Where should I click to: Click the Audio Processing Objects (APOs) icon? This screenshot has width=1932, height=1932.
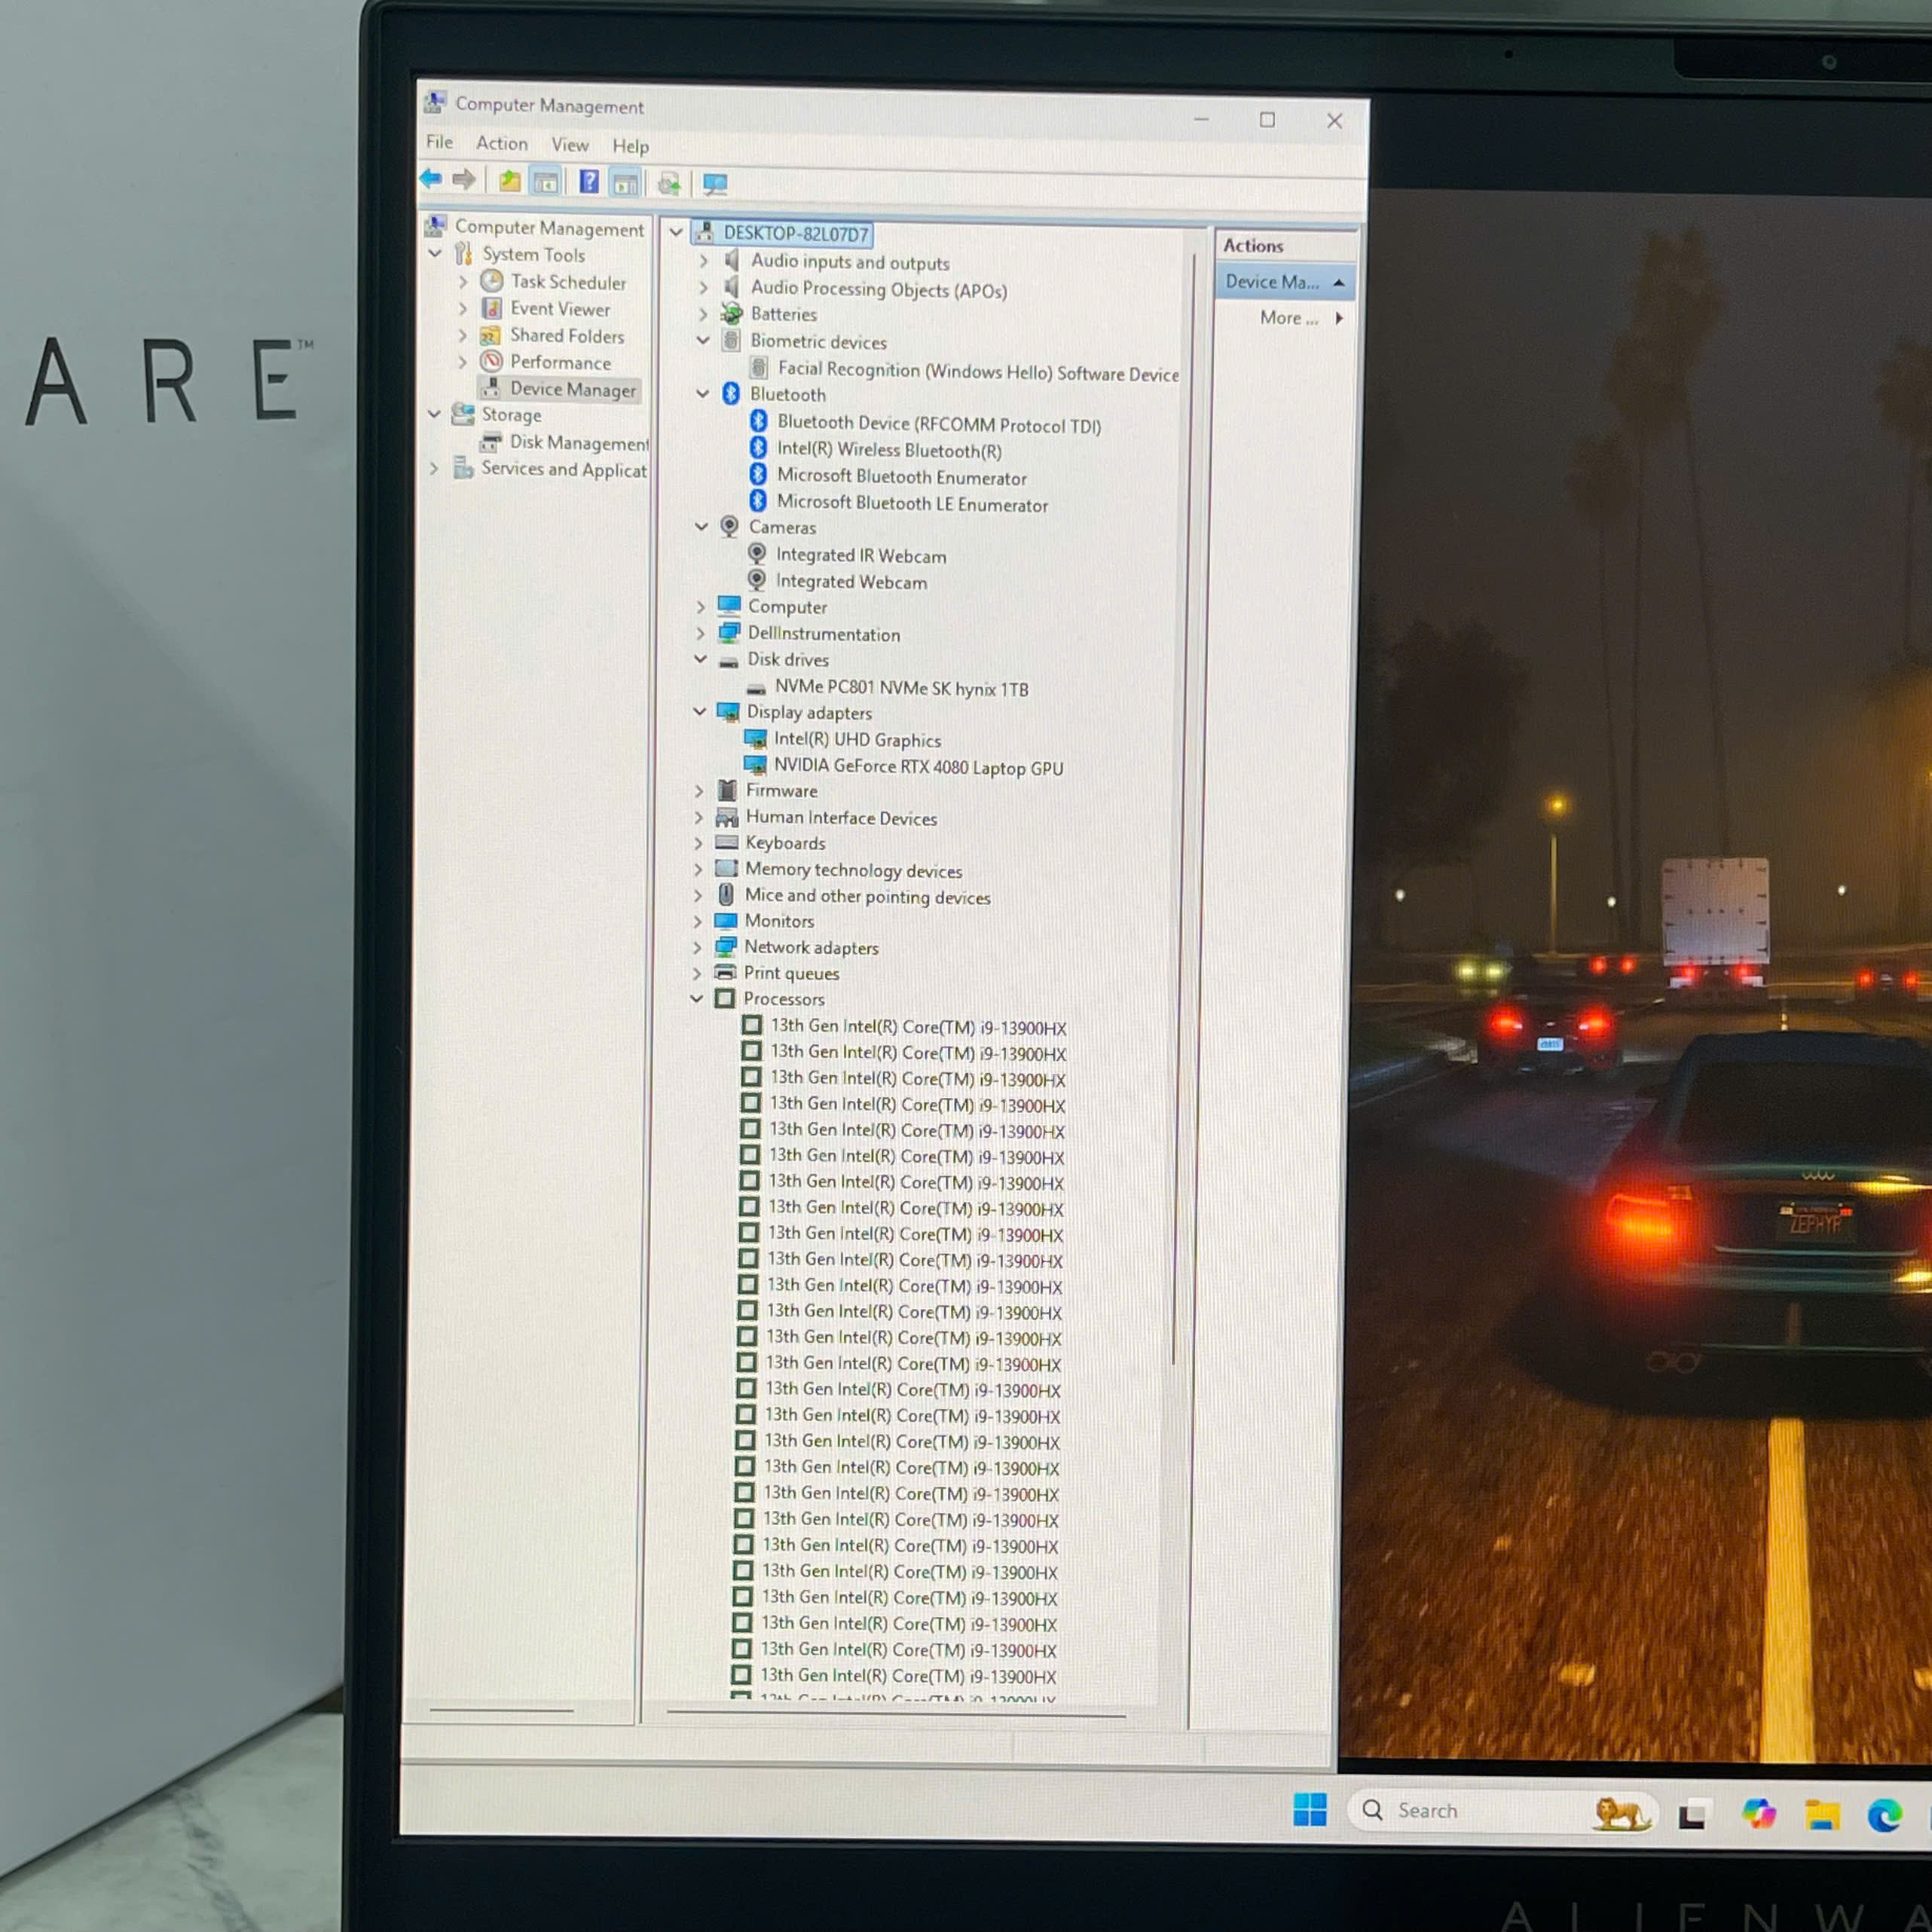732,288
